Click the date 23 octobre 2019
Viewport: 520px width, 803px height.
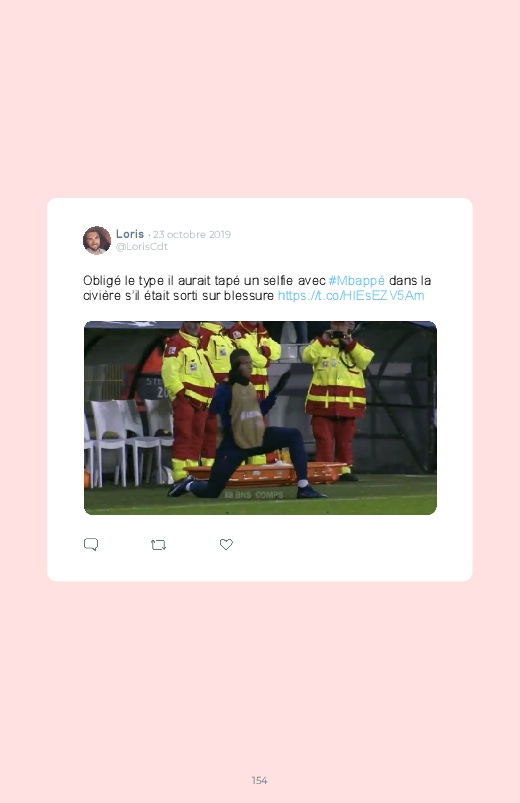(192, 235)
